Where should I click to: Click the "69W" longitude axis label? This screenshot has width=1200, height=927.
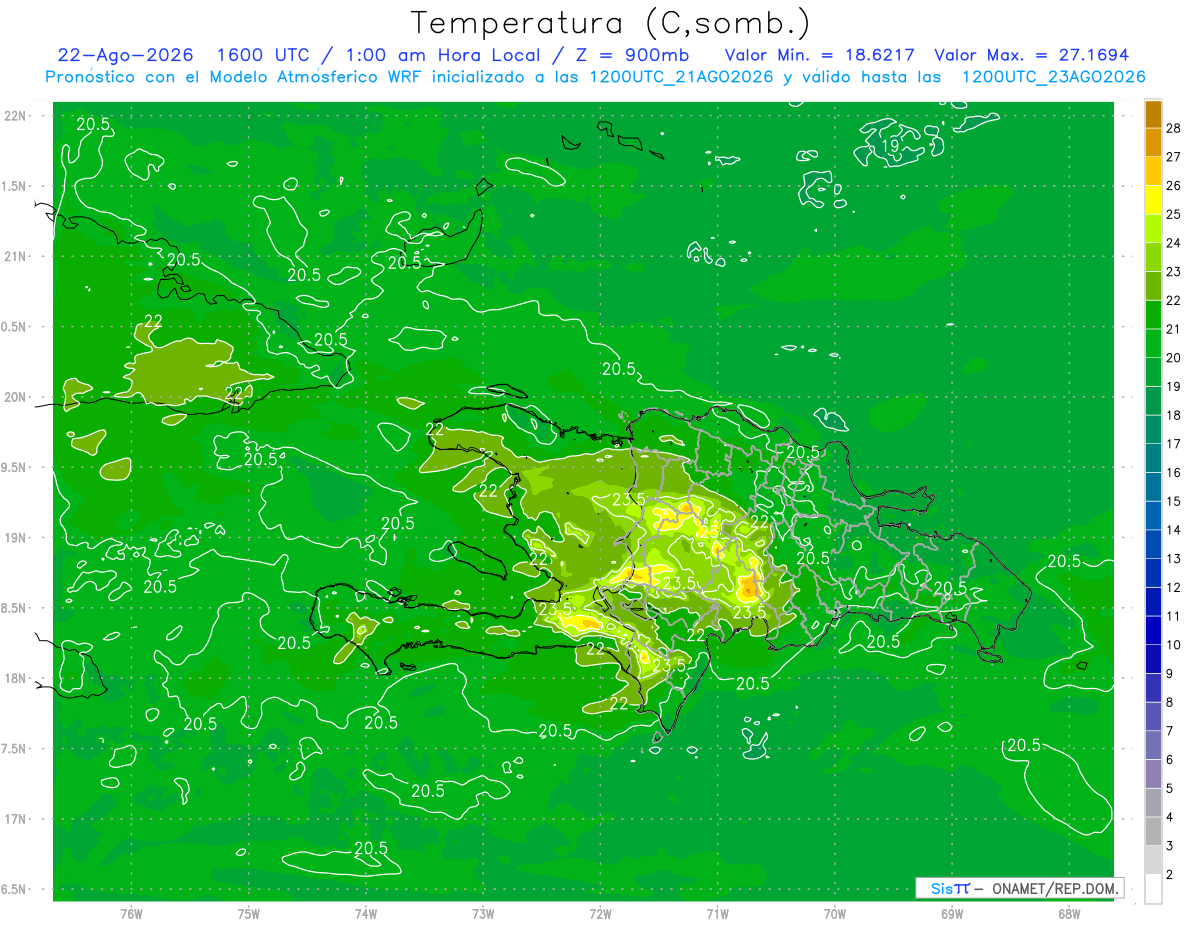coord(952,913)
